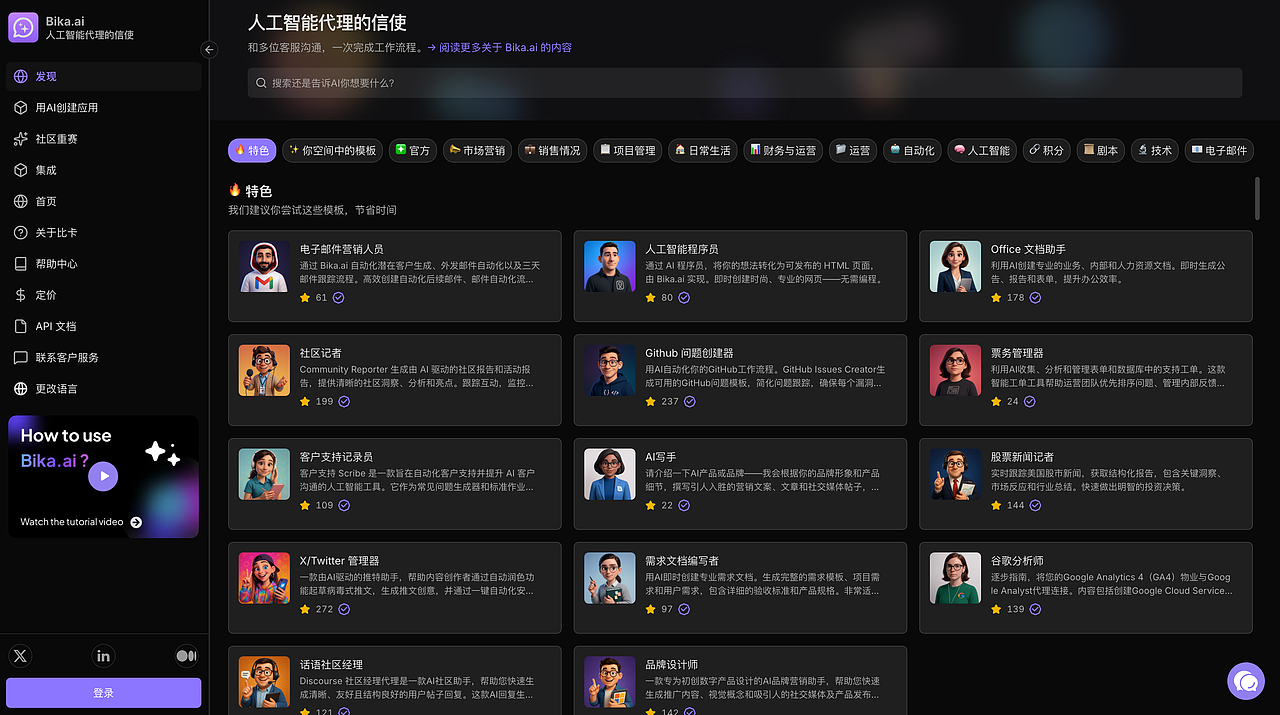The width and height of the screenshot is (1280, 715).
Task: Open the 需求文档编写者 template title
Action: 682,561
